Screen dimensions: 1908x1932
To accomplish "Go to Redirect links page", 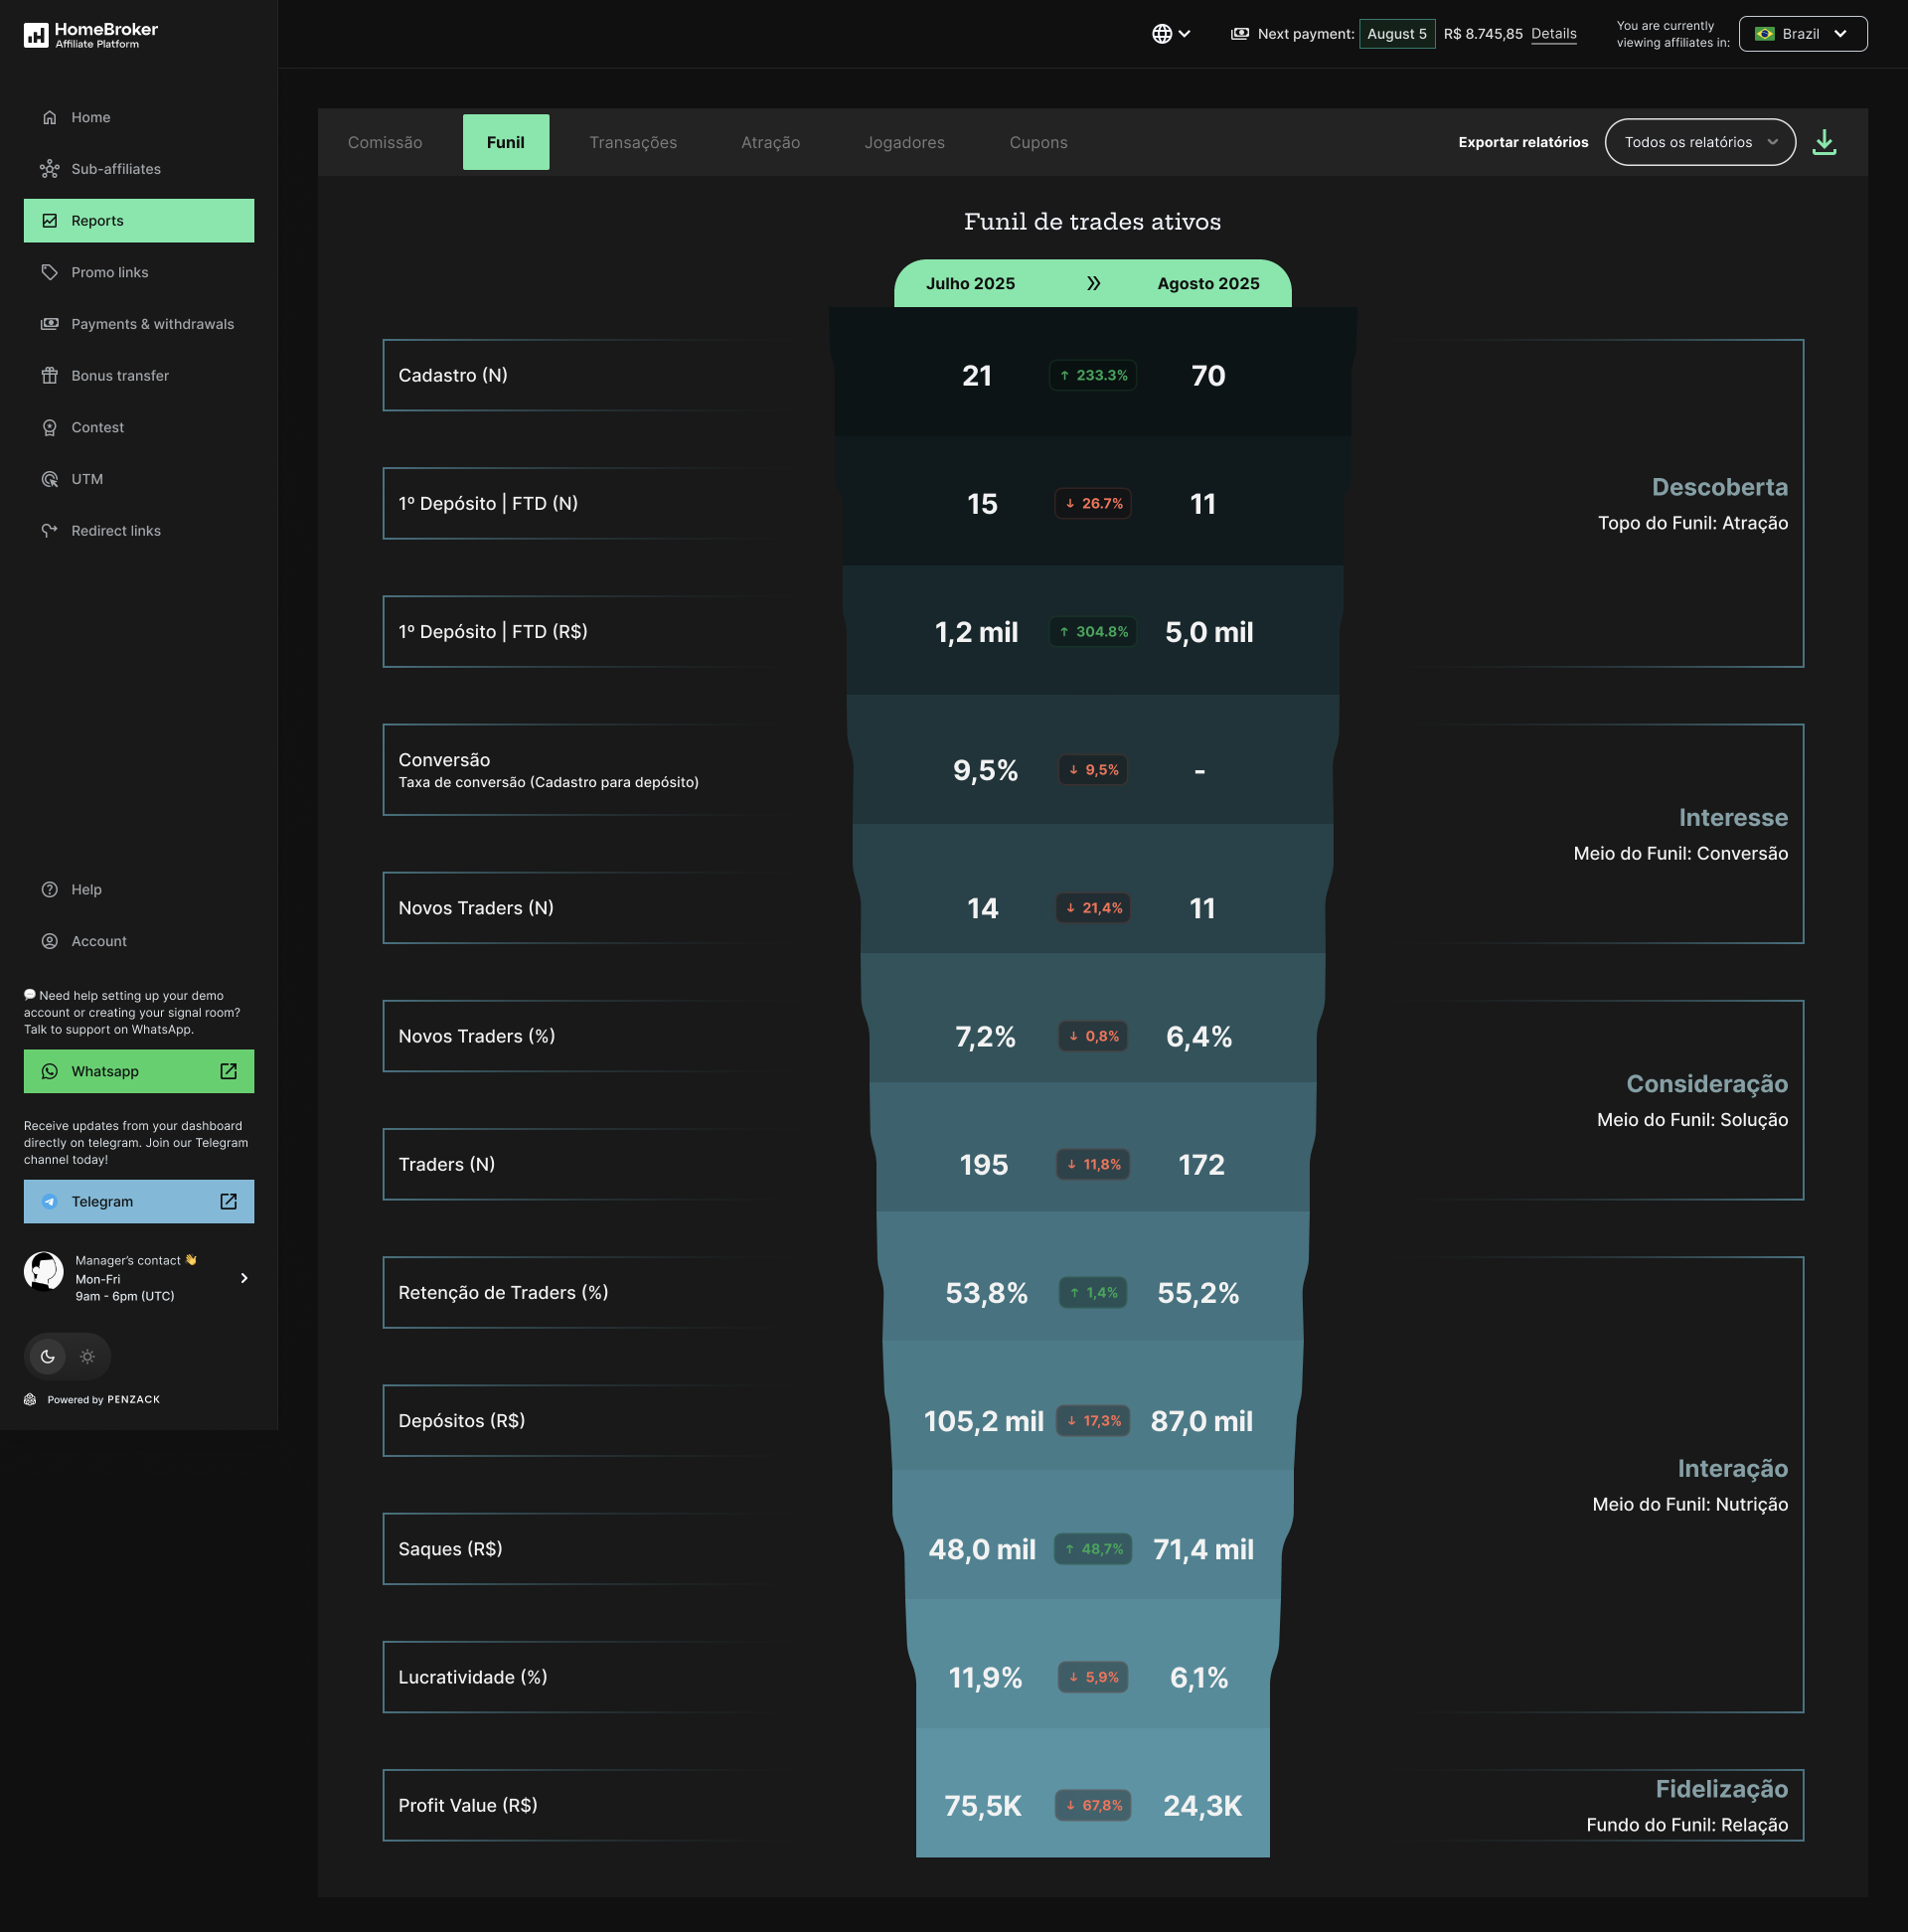I will [x=117, y=530].
